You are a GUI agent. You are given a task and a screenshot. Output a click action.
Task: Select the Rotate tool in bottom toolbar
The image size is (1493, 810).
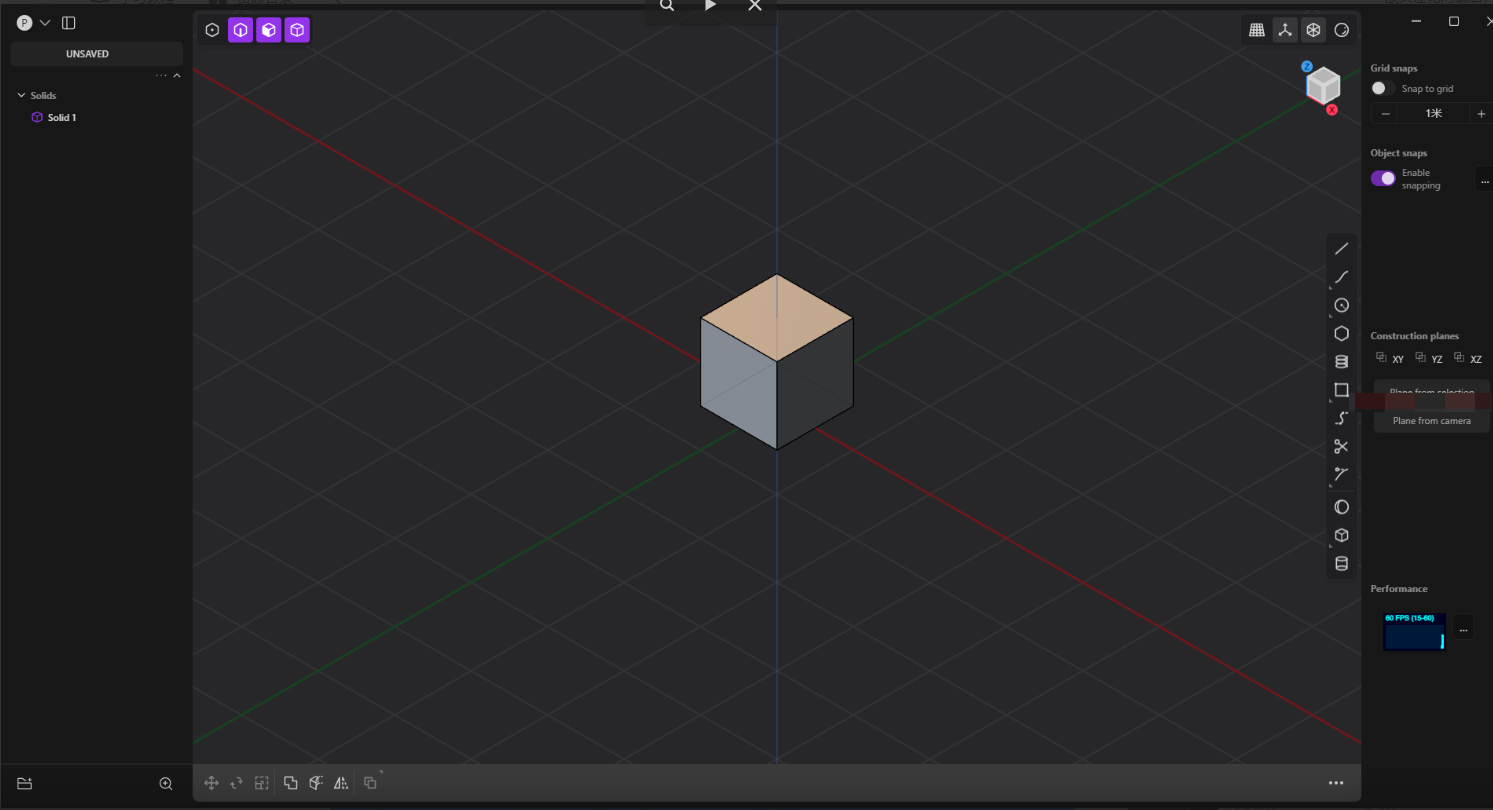click(237, 783)
